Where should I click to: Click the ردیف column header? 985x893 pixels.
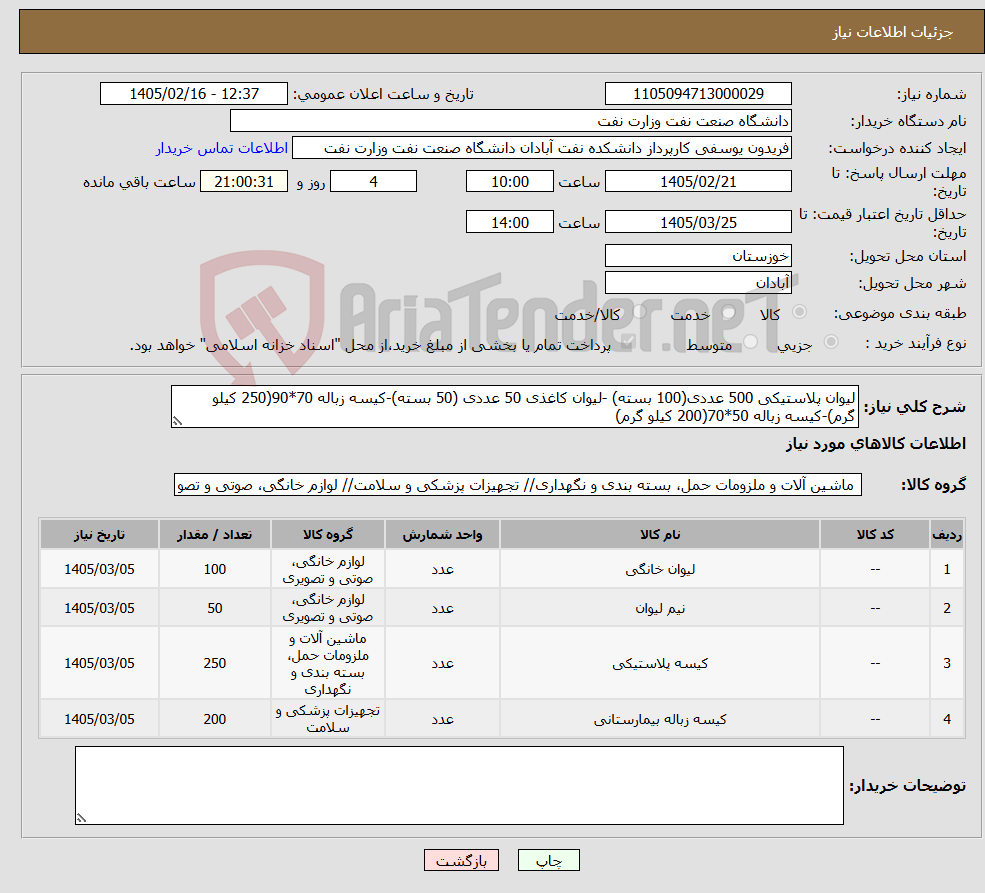pos(947,534)
